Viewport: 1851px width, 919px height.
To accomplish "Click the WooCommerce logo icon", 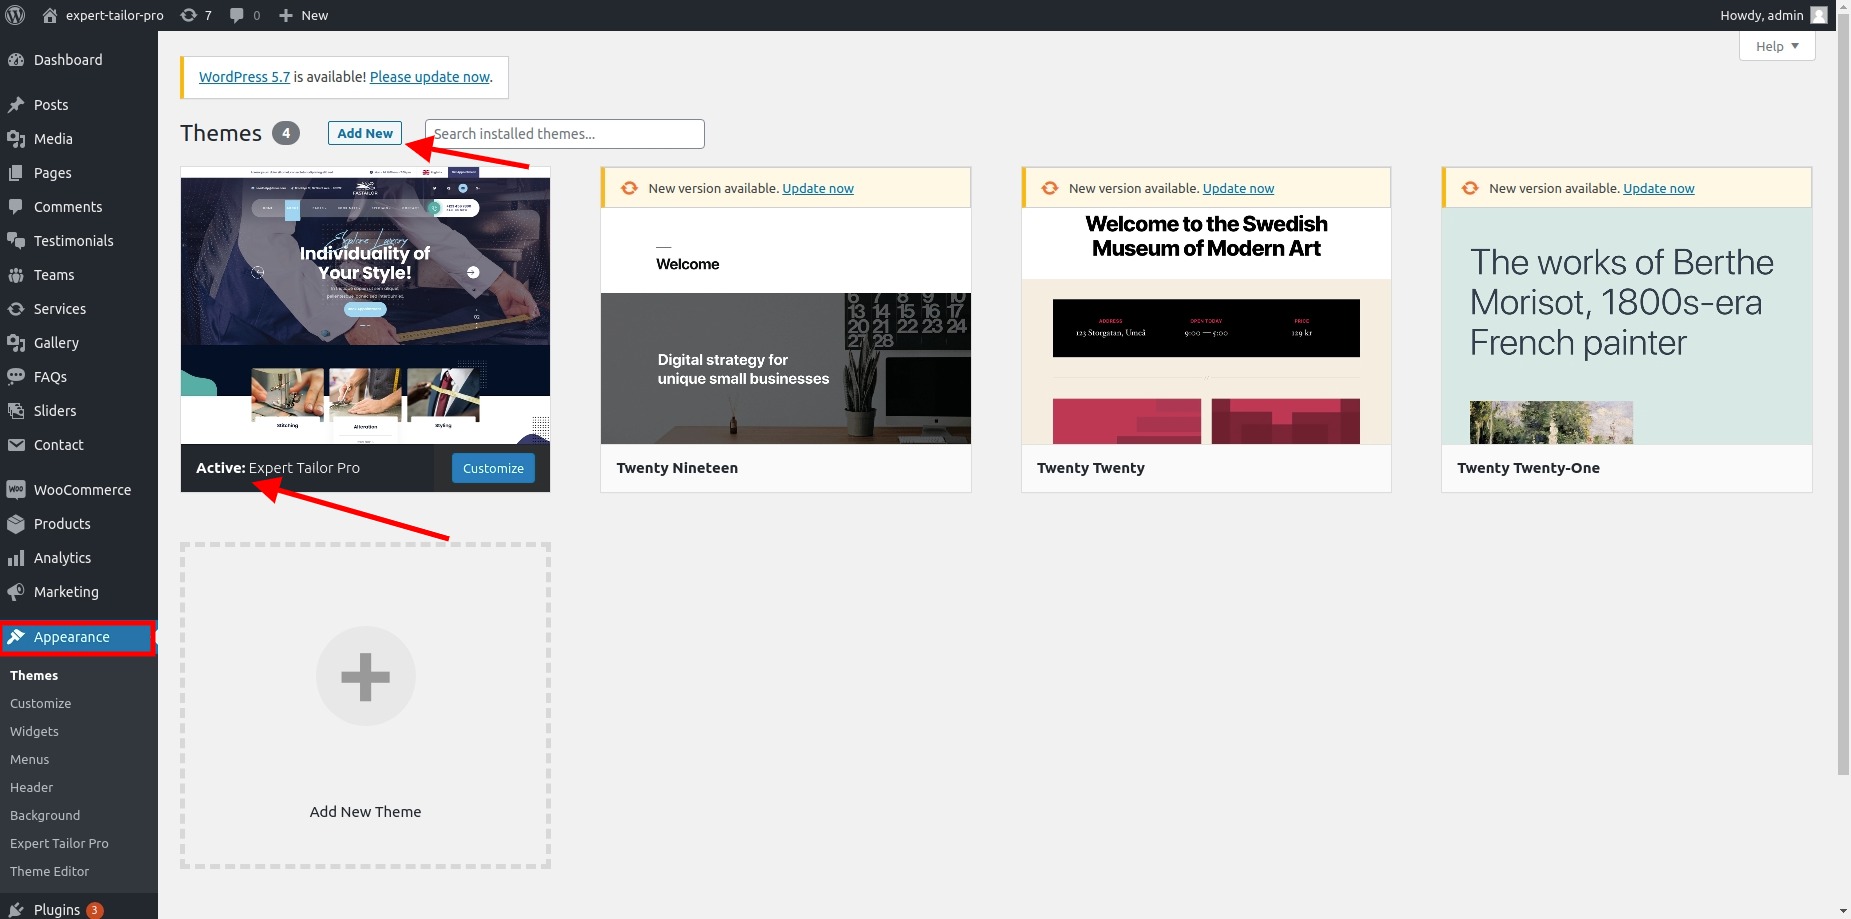I will 16,490.
